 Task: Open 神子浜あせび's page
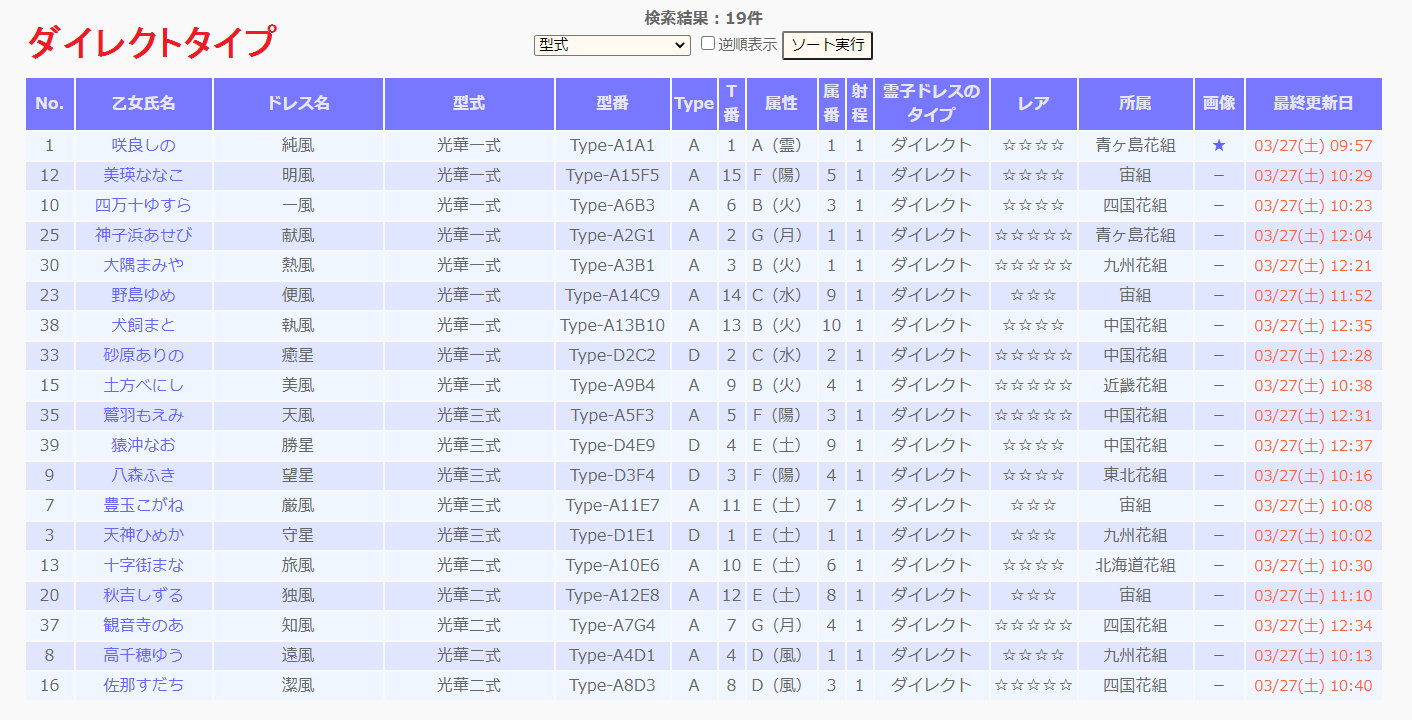pos(143,235)
